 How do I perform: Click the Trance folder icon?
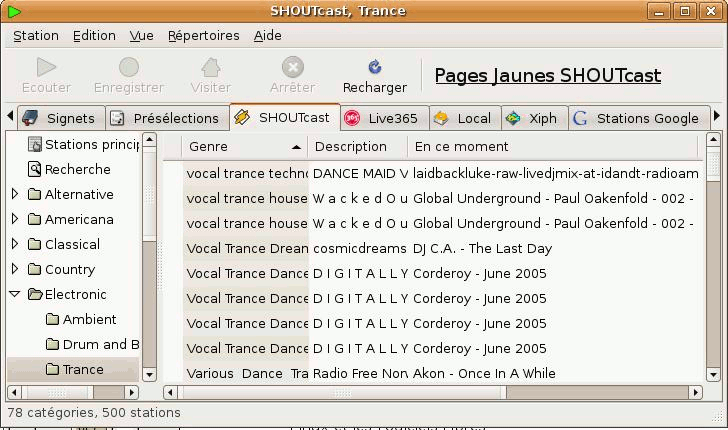coord(52,370)
